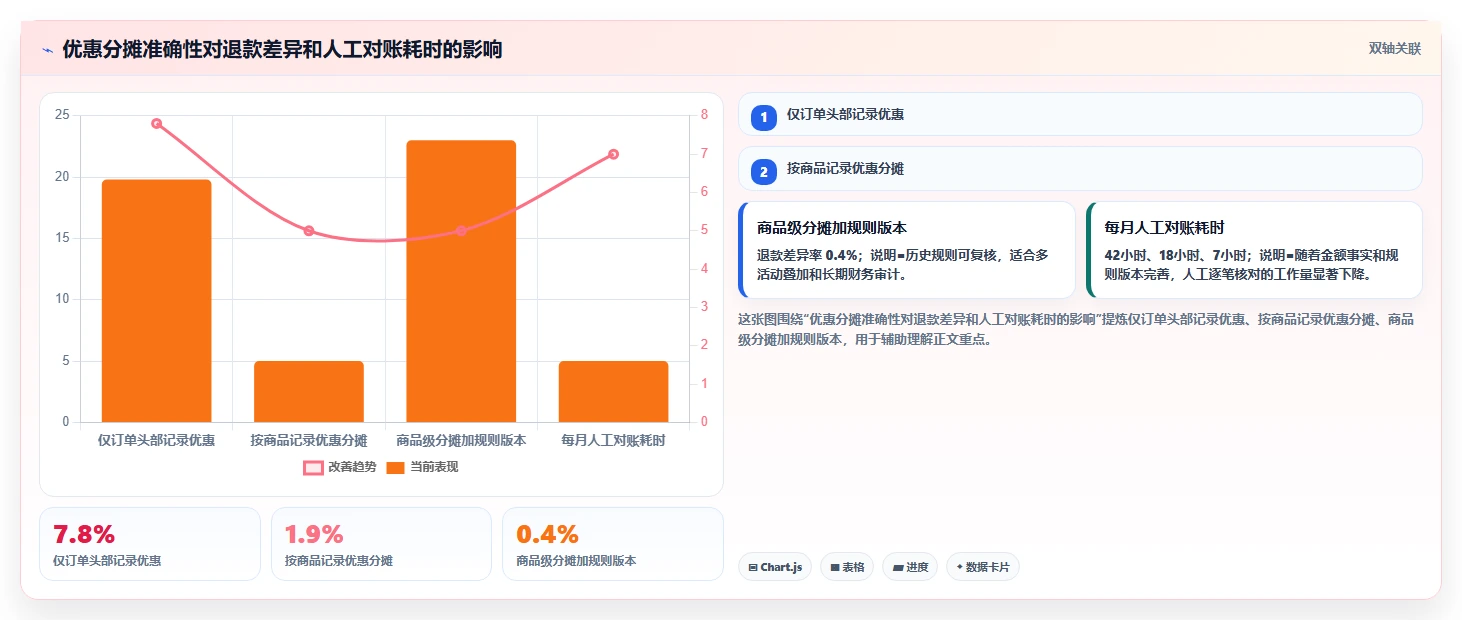Click the orange bar for 每月人工对账耗时
The height and width of the screenshot is (620, 1462).
[613, 391]
